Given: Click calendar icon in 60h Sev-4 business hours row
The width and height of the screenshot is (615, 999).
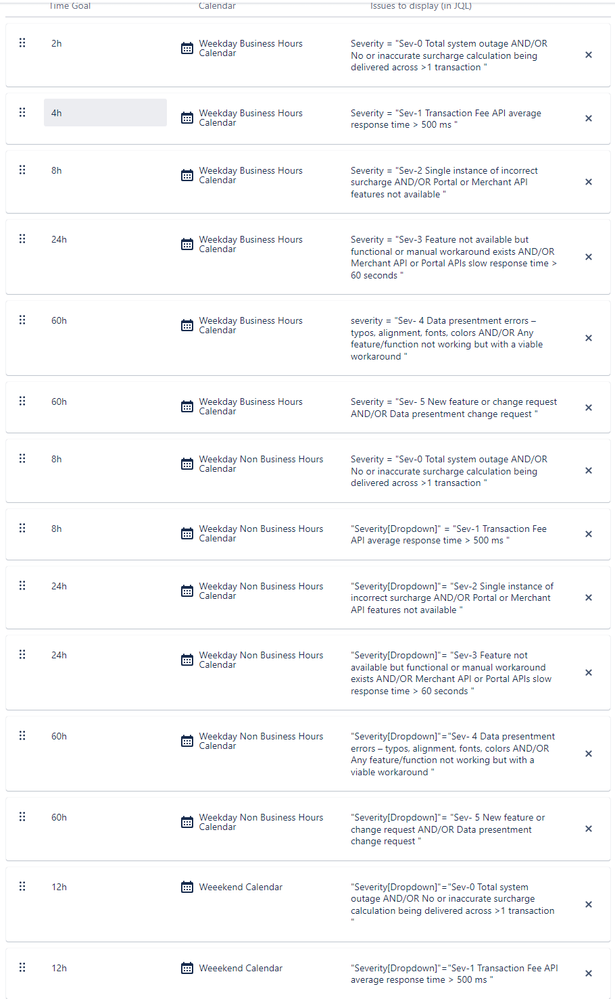Looking at the screenshot, I should [x=187, y=326].
